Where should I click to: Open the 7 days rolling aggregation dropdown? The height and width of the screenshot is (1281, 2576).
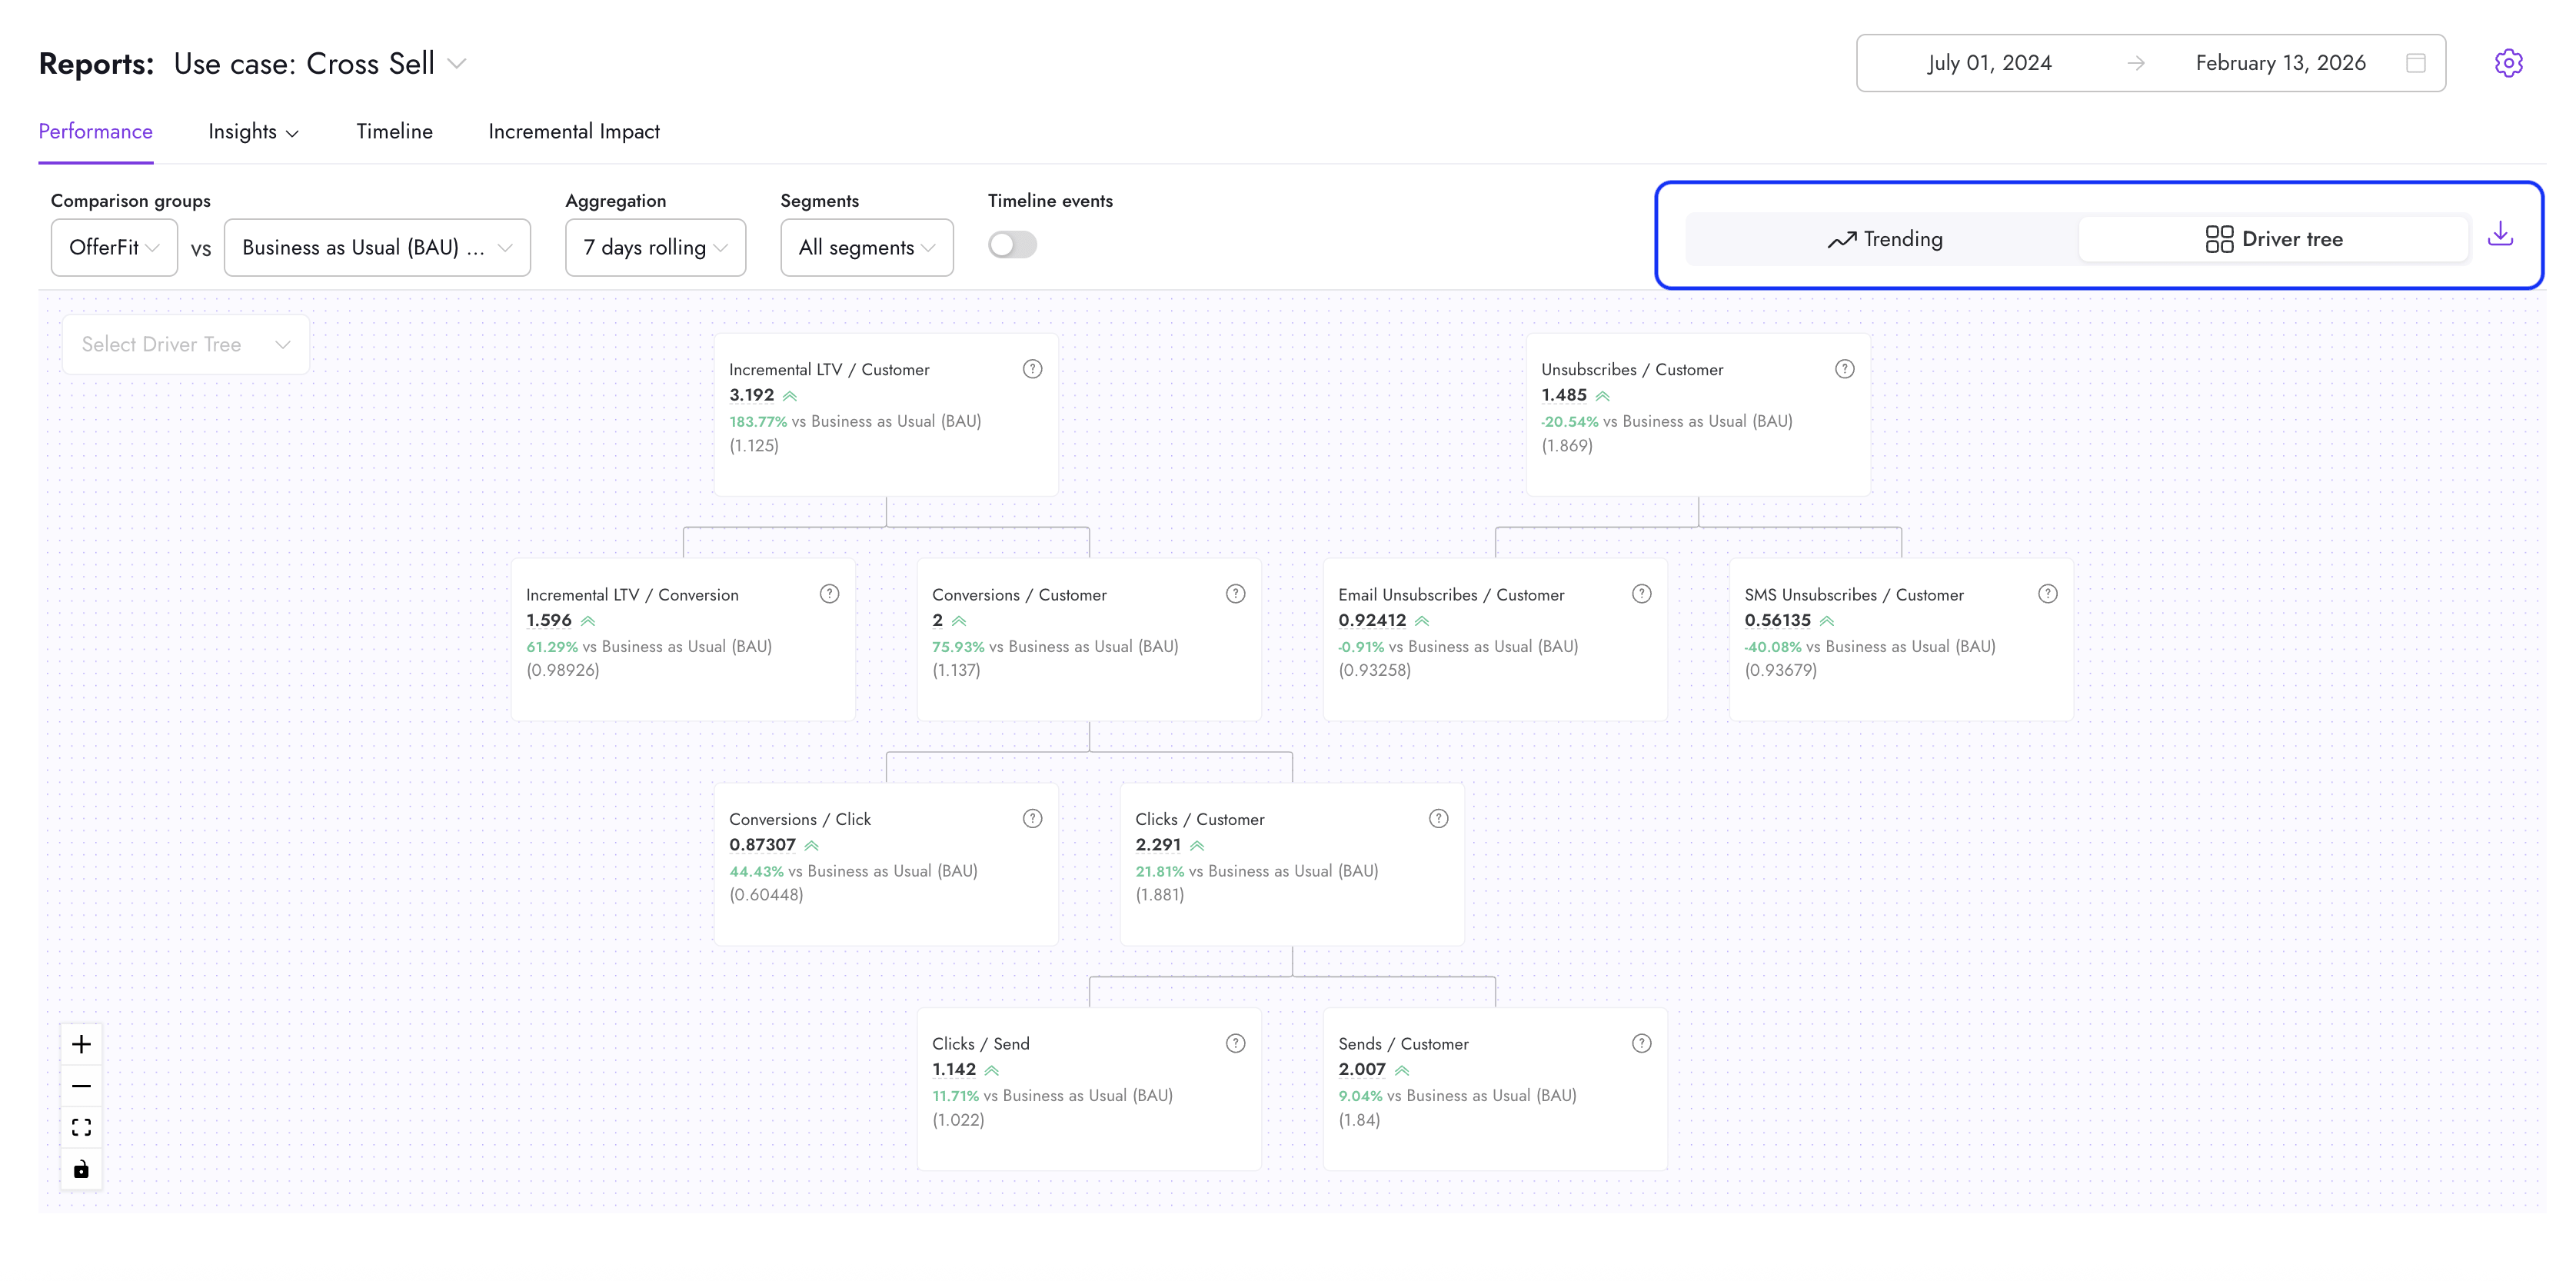point(655,247)
